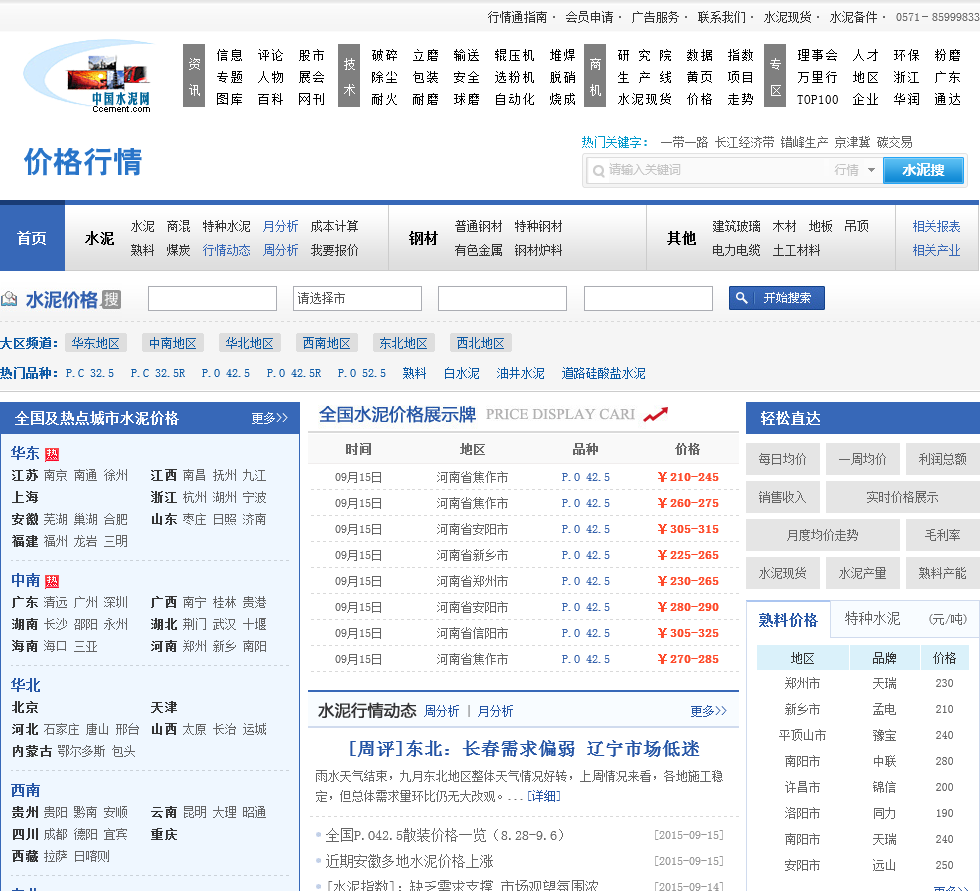Viewport: 980px width, 891px height.
Task: Click 平顶山市 in the clinker price table
Action: tap(802, 735)
